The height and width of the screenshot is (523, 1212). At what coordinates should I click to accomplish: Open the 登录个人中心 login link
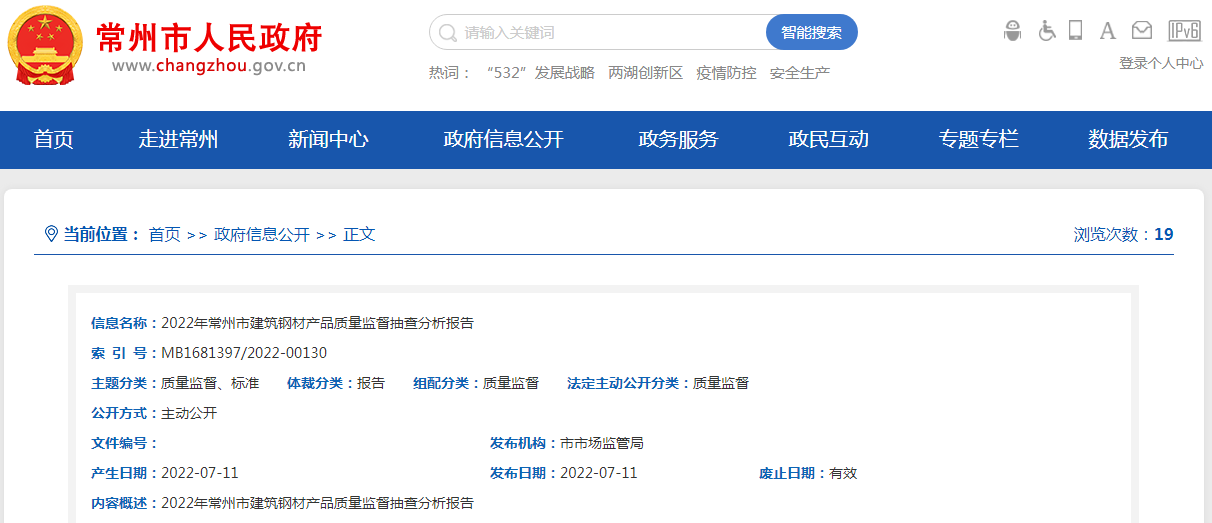pyautogui.click(x=1161, y=63)
